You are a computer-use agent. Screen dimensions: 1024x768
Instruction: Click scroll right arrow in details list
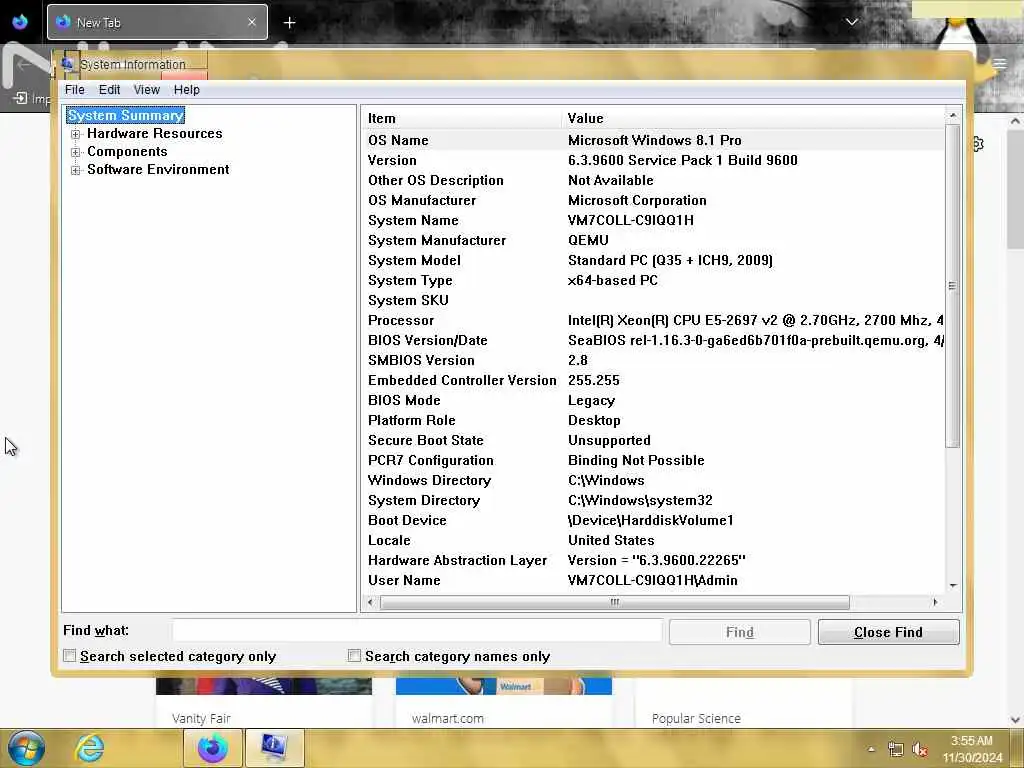tap(935, 602)
